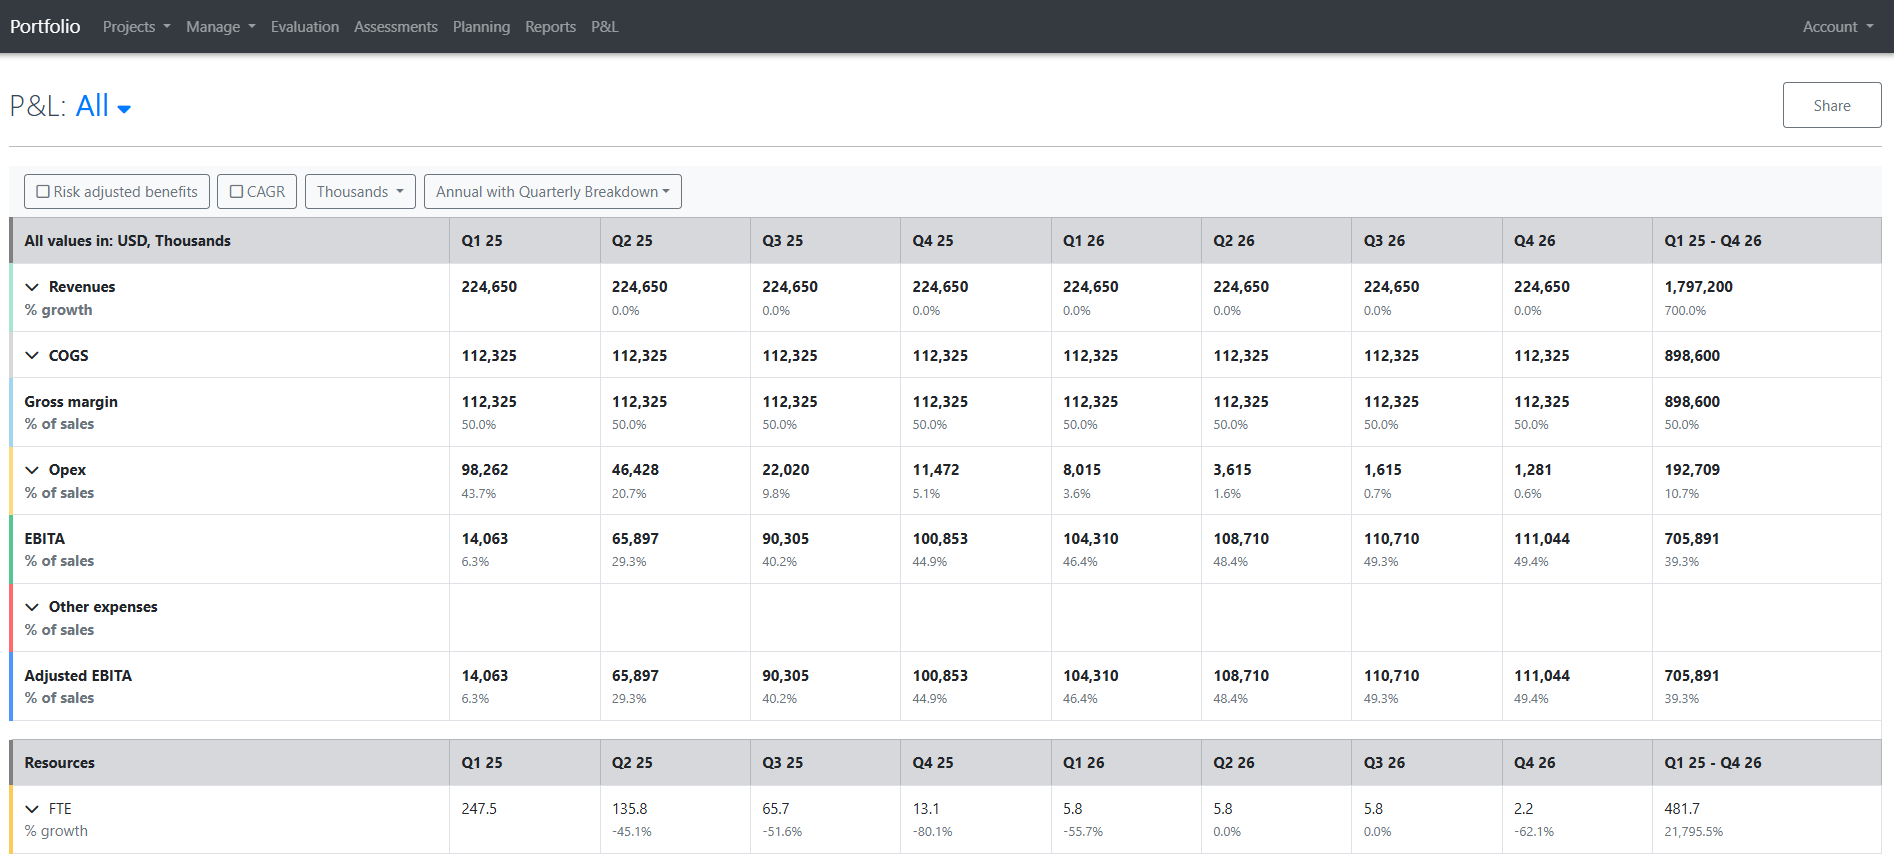Open the Account dropdown menu
This screenshot has width=1894, height=856.
point(1837,27)
